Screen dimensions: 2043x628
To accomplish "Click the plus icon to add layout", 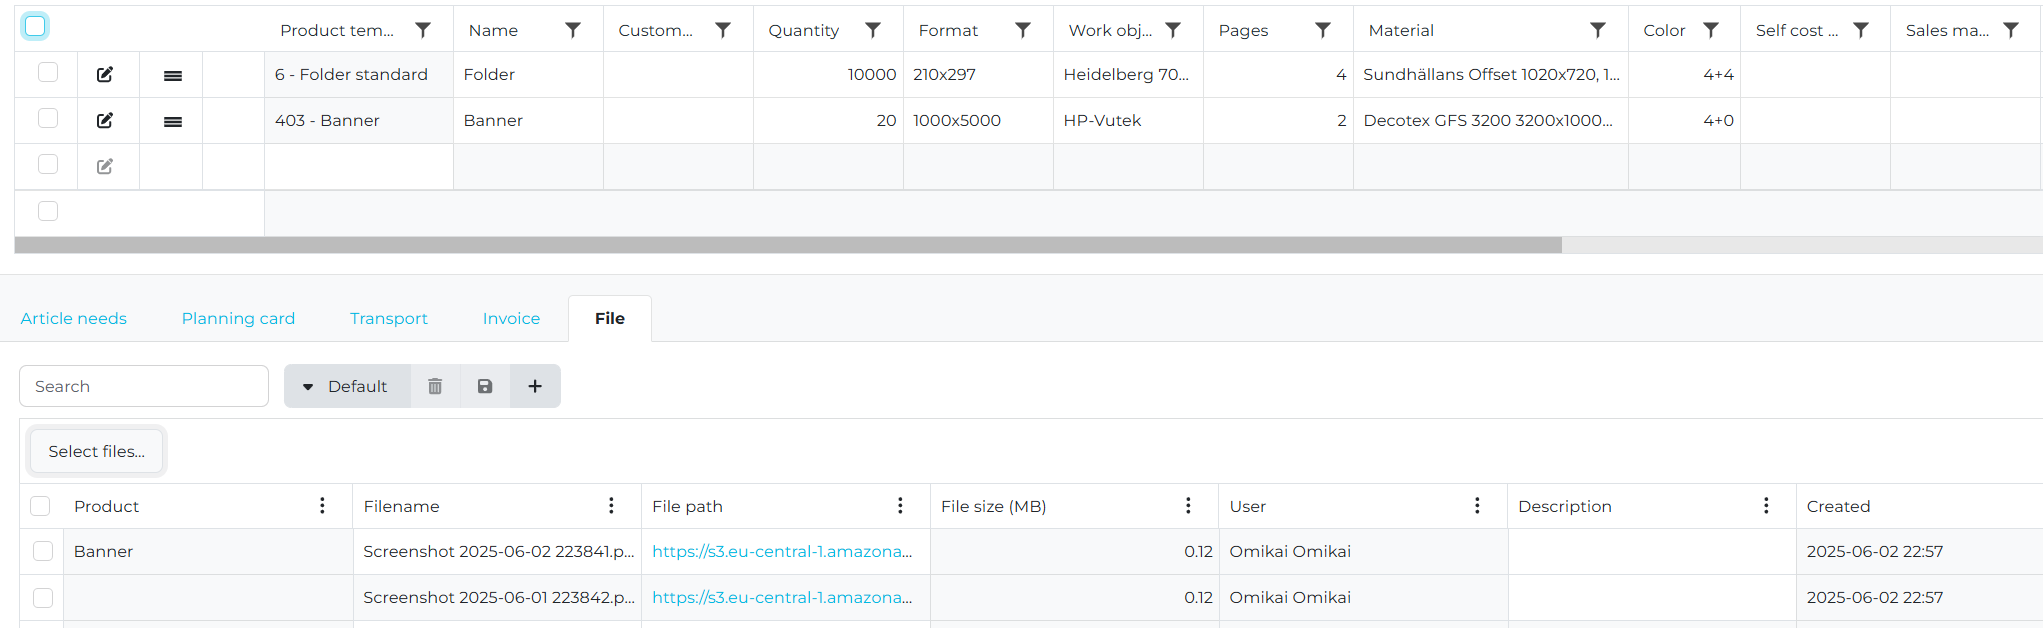I will pos(535,386).
